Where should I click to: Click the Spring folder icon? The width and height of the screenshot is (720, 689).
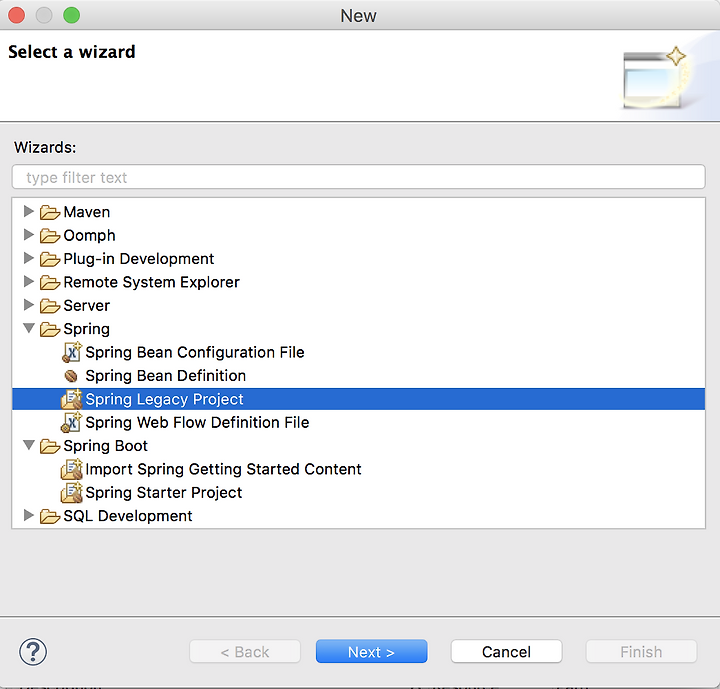(50, 330)
